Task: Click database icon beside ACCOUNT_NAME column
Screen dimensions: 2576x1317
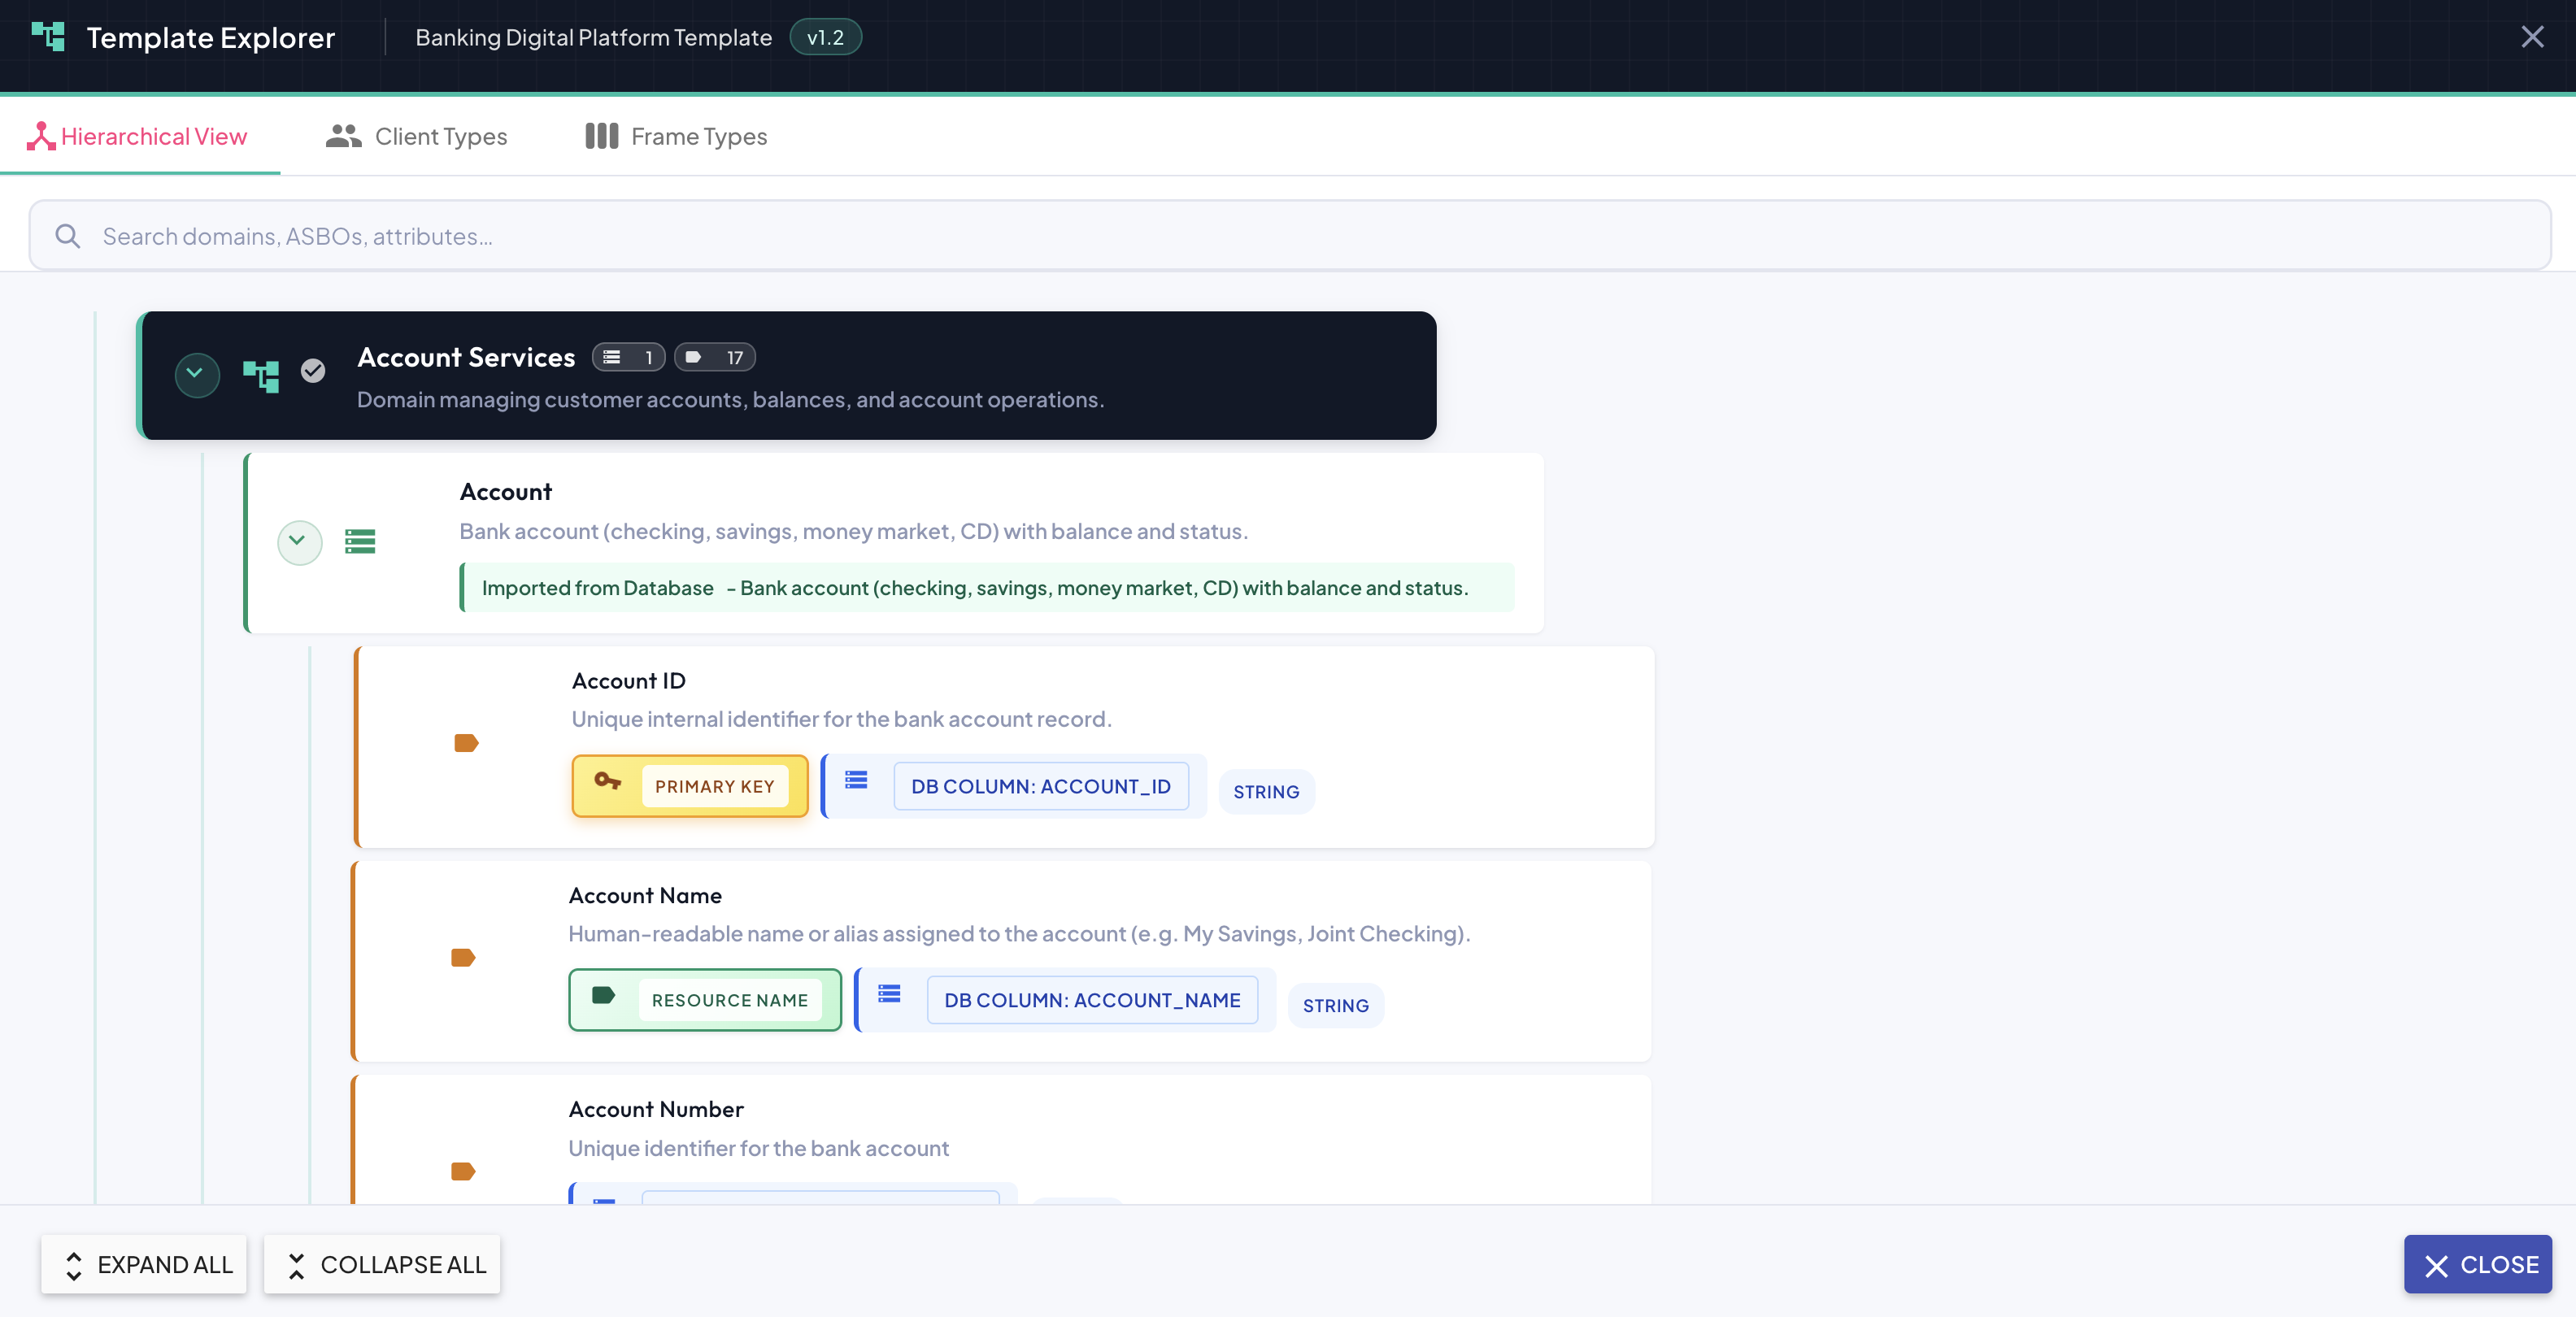Action: 889,994
